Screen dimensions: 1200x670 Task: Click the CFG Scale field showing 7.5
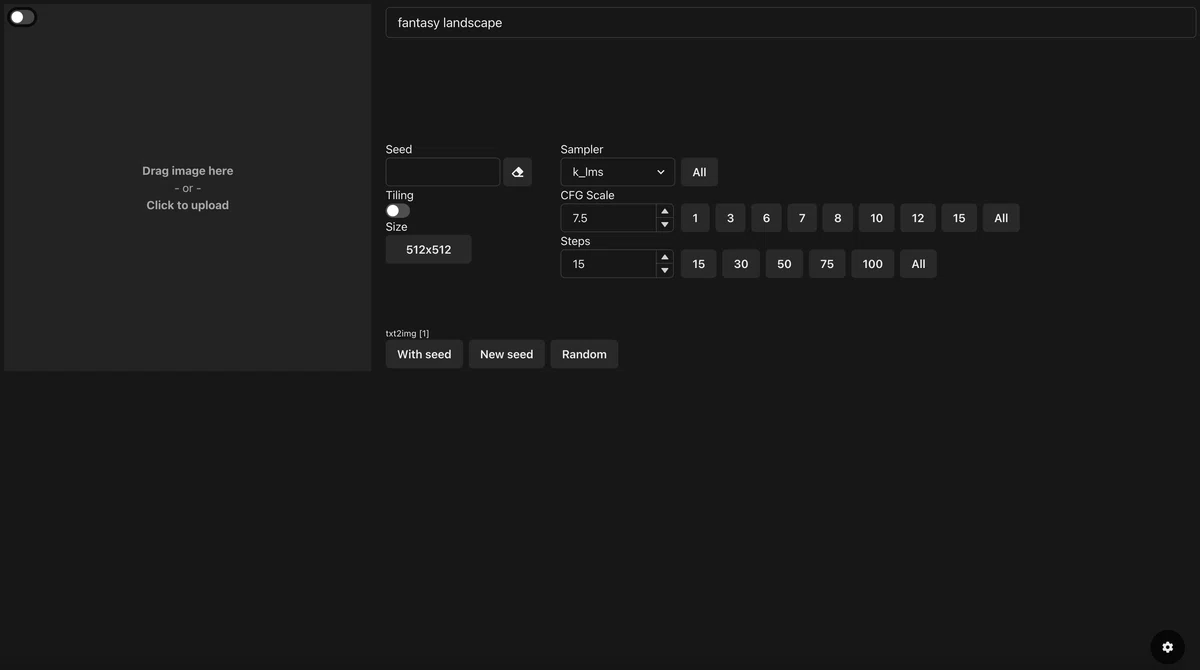pyautogui.click(x=609, y=218)
